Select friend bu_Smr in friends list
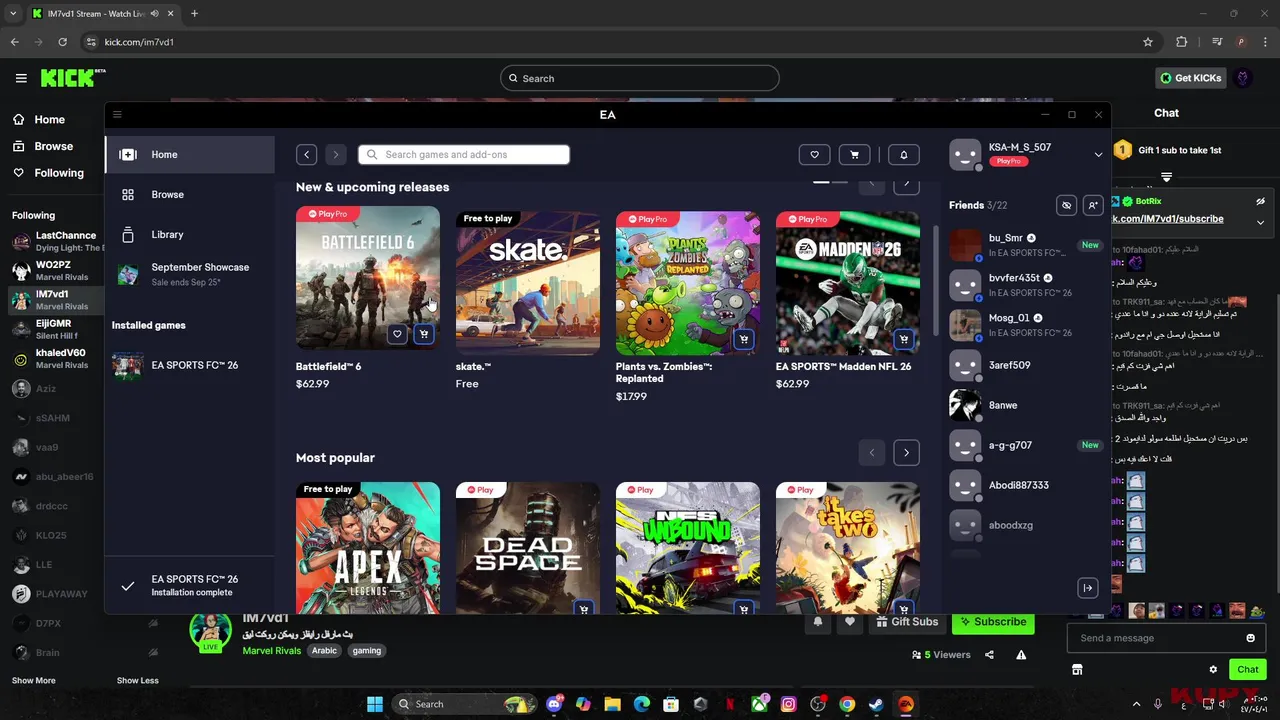The height and width of the screenshot is (720, 1280). tap(1026, 245)
